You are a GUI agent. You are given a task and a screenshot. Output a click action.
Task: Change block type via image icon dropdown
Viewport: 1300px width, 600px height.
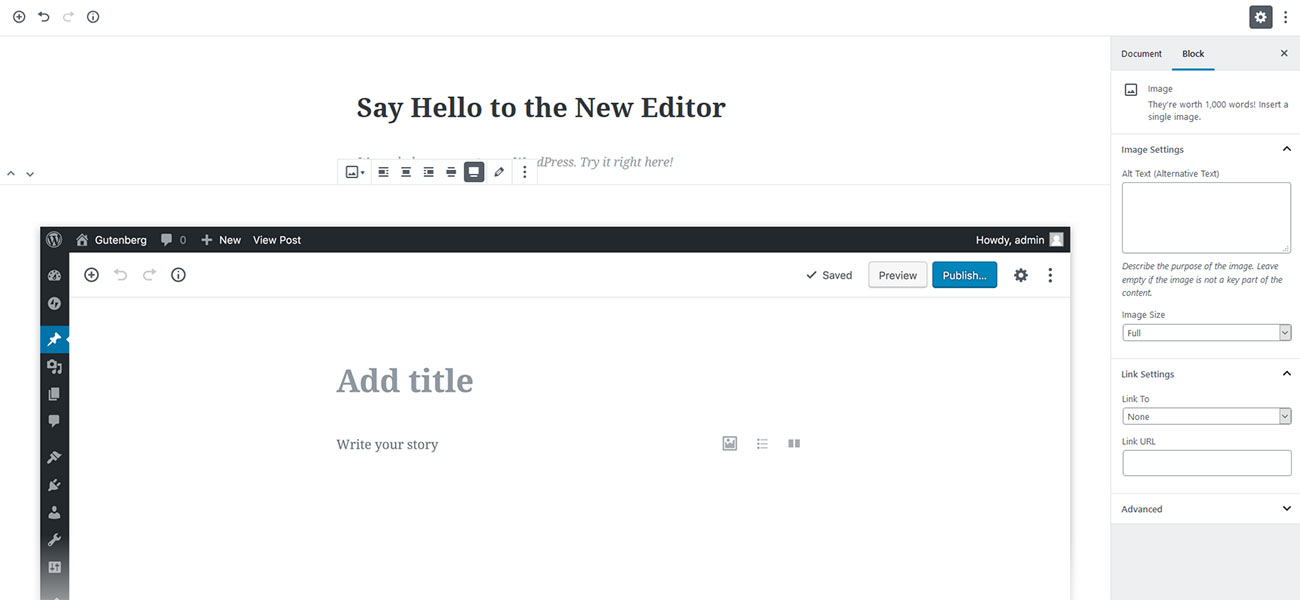(x=354, y=172)
